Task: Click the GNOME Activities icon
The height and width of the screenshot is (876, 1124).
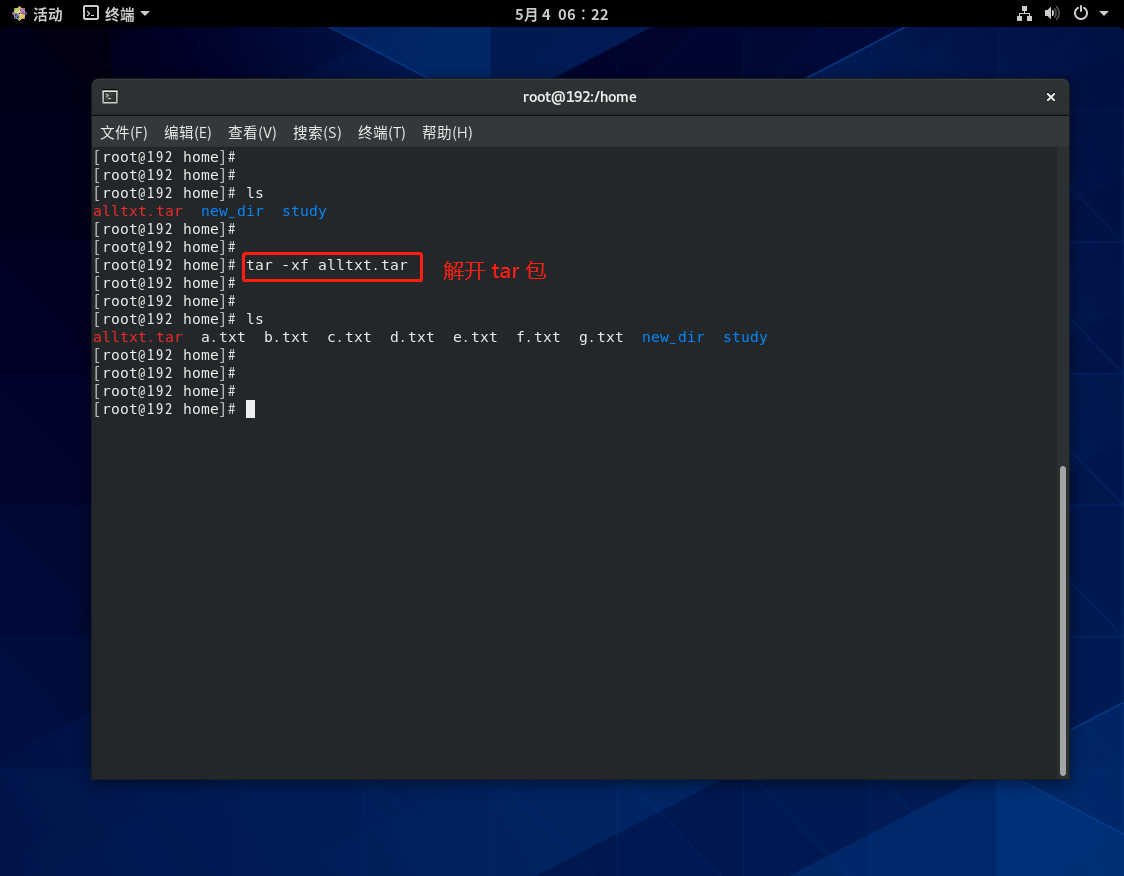Action: pyautogui.click(x=19, y=14)
